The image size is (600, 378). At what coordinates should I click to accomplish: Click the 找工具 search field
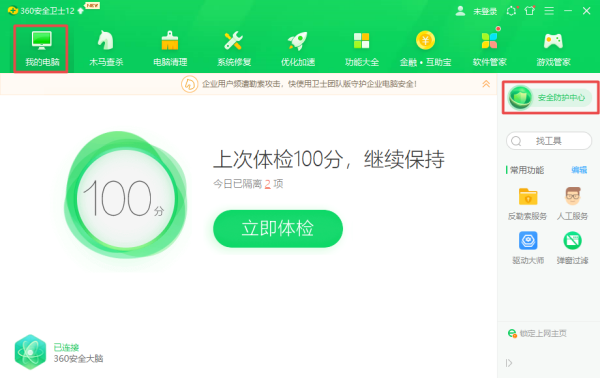549,141
